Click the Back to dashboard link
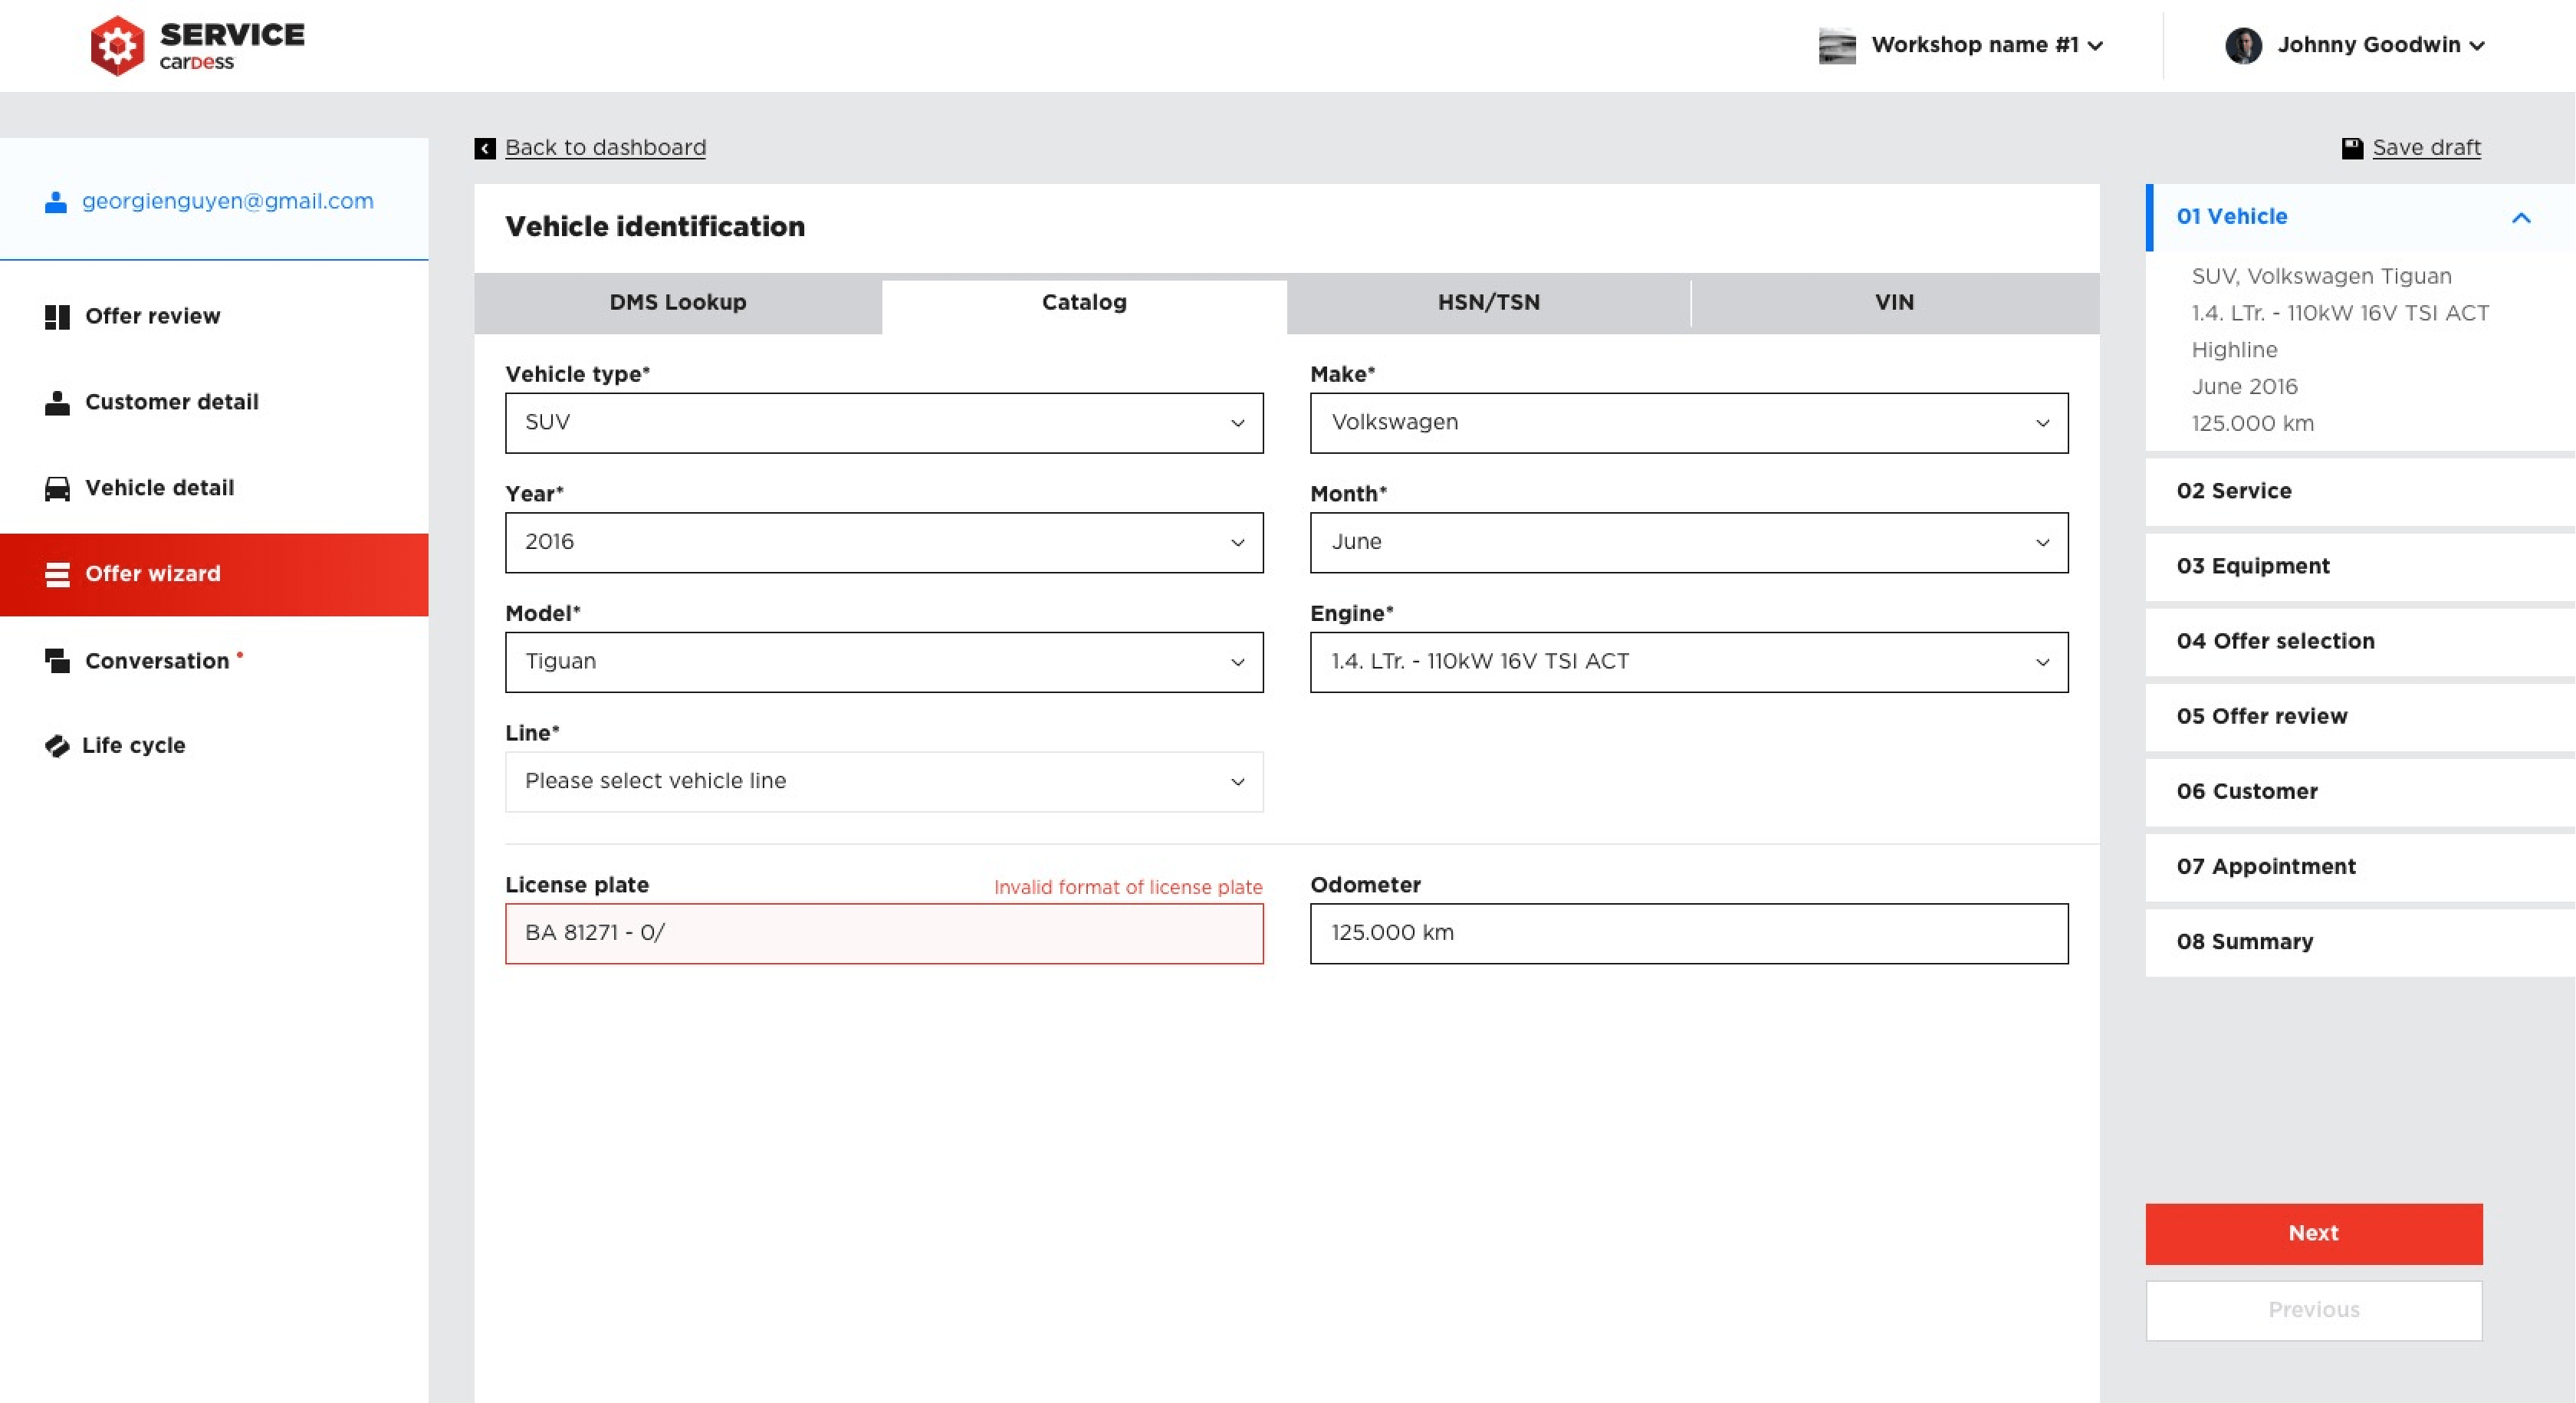The height and width of the screenshot is (1403, 2576). pos(605,148)
